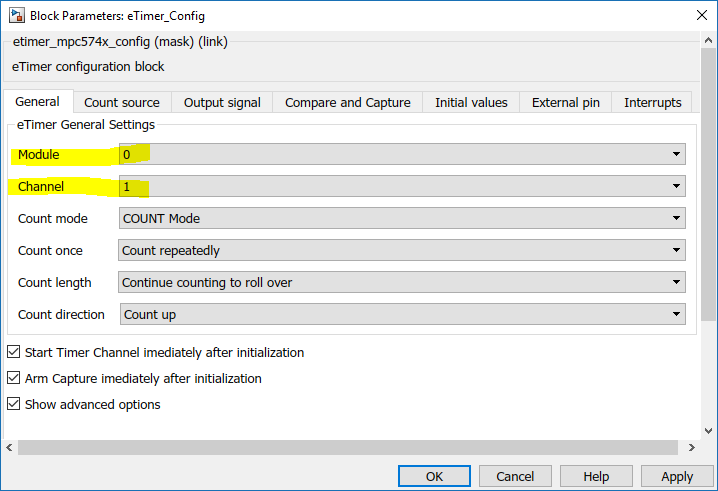Go to Compare and Capture tab
This screenshot has height=491, width=718.
348,103
